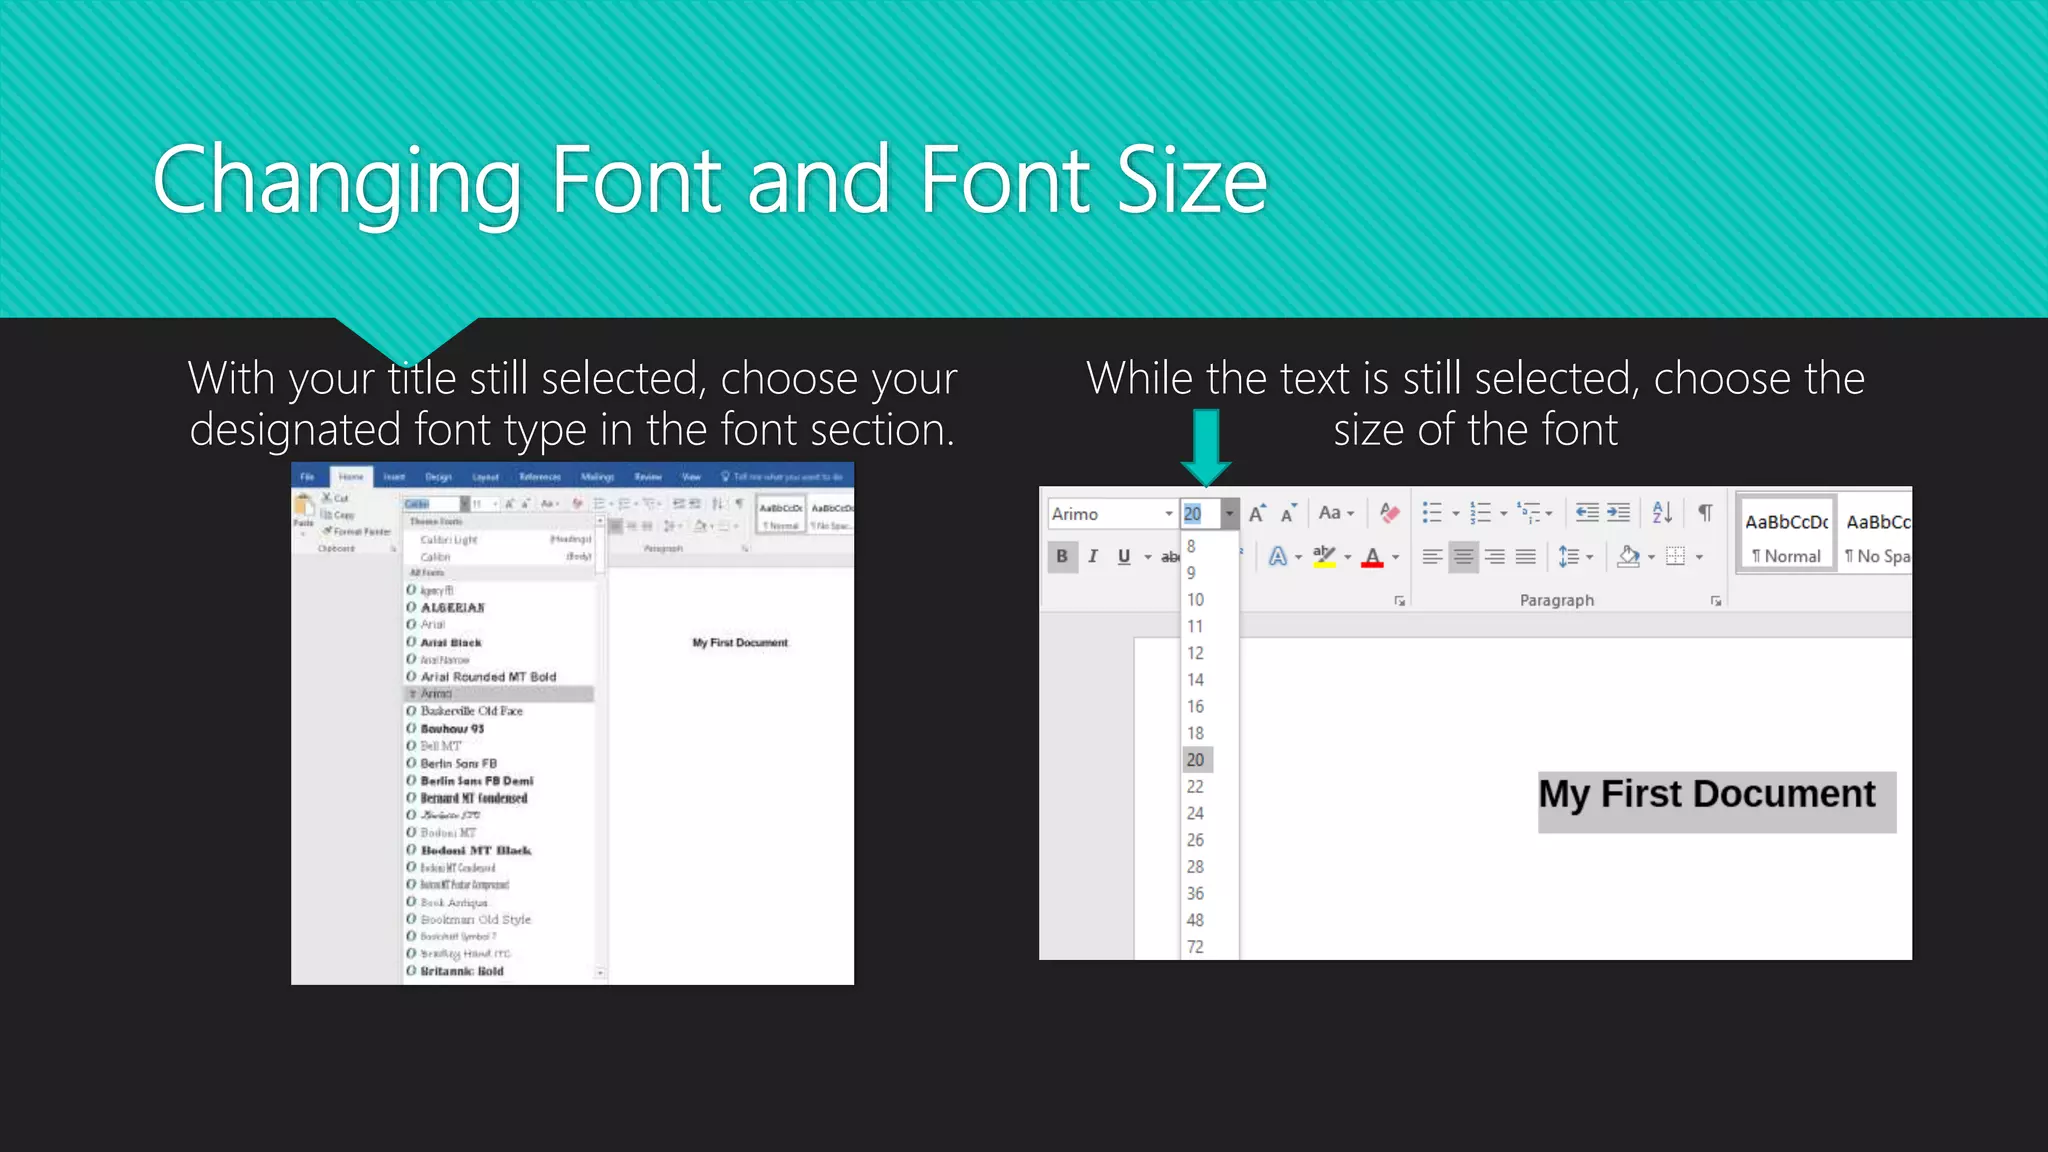The height and width of the screenshot is (1152, 2048).
Task: Click Increase Indent icon in the enlarged ribbon
Action: pyautogui.click(x=1619, y=513)
